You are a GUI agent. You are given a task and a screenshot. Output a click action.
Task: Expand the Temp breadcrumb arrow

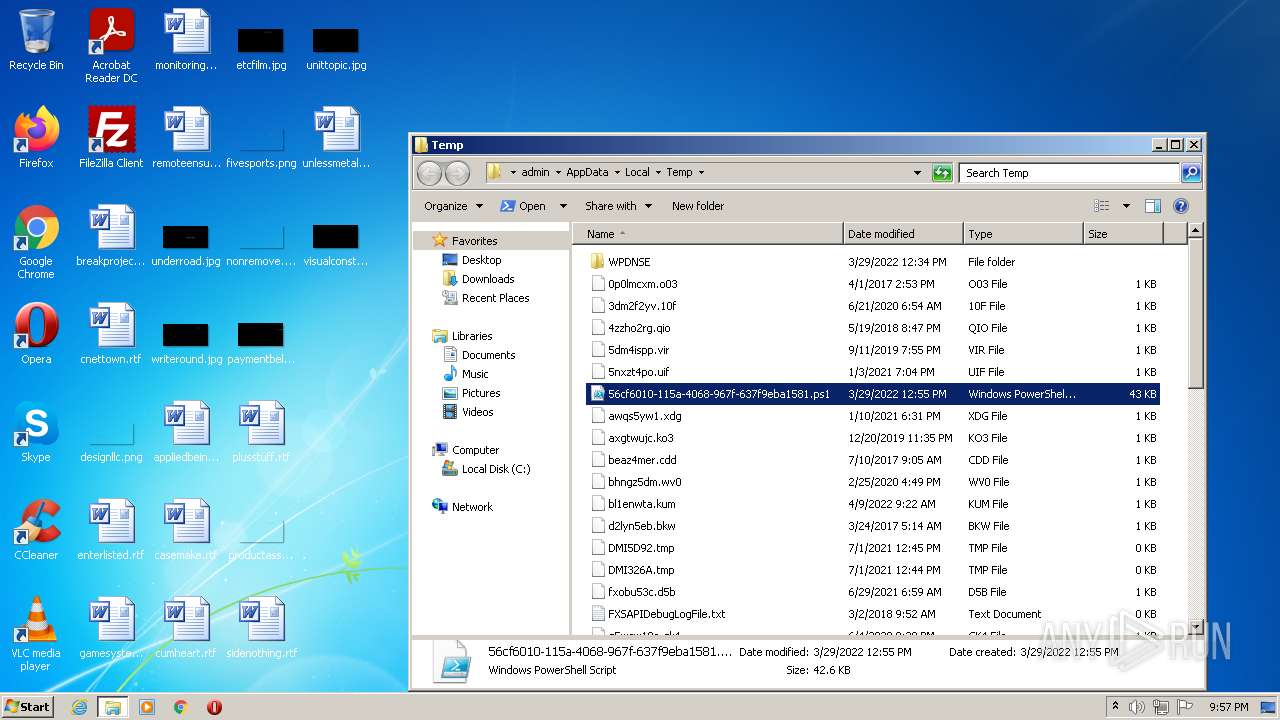click(700, 173)
